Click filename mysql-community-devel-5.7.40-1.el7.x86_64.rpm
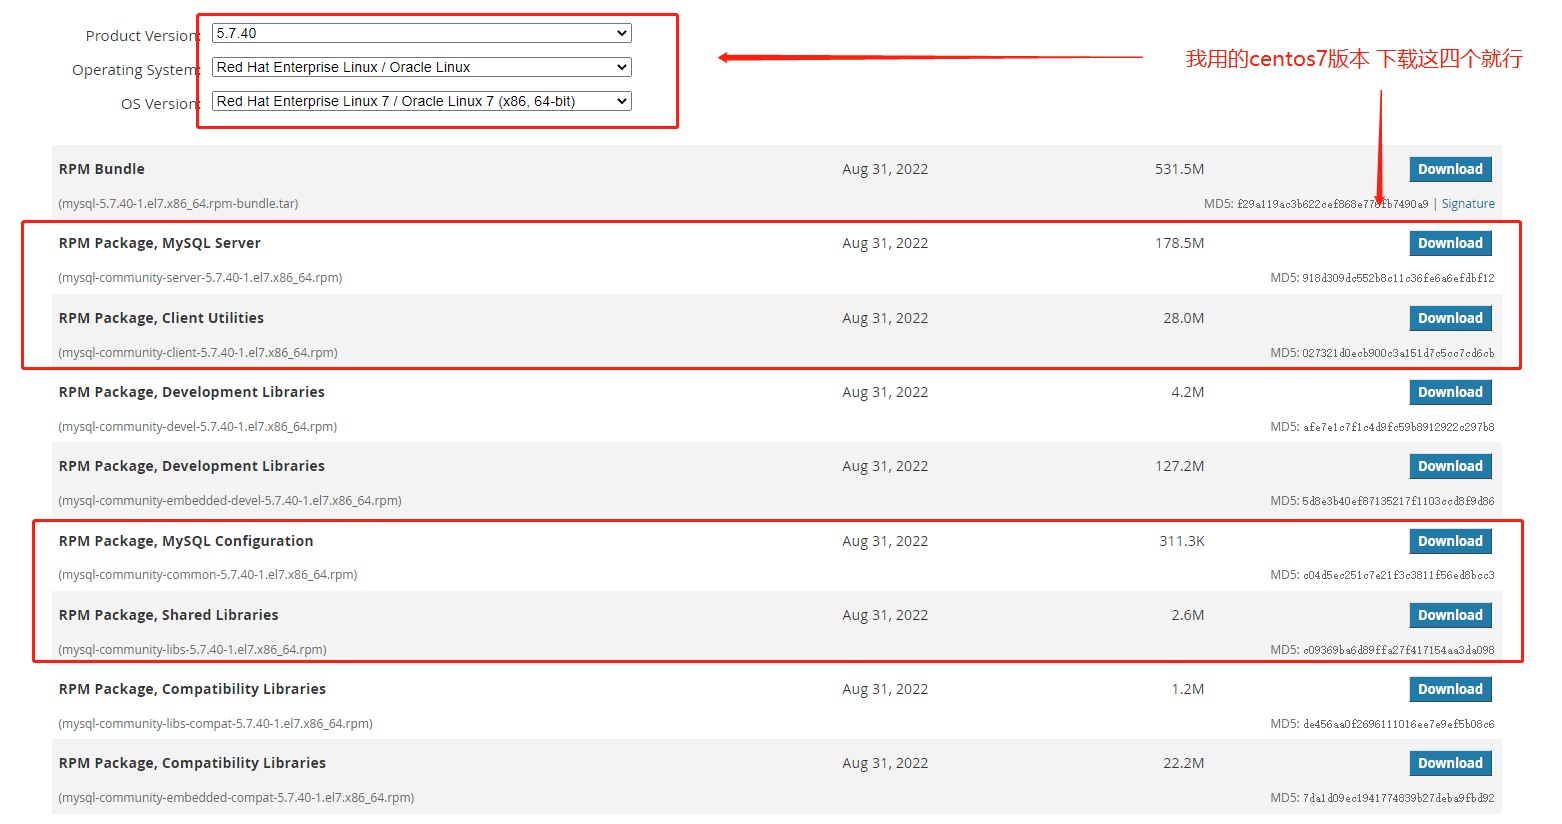Screen dimensions: 1562x824 198,427
